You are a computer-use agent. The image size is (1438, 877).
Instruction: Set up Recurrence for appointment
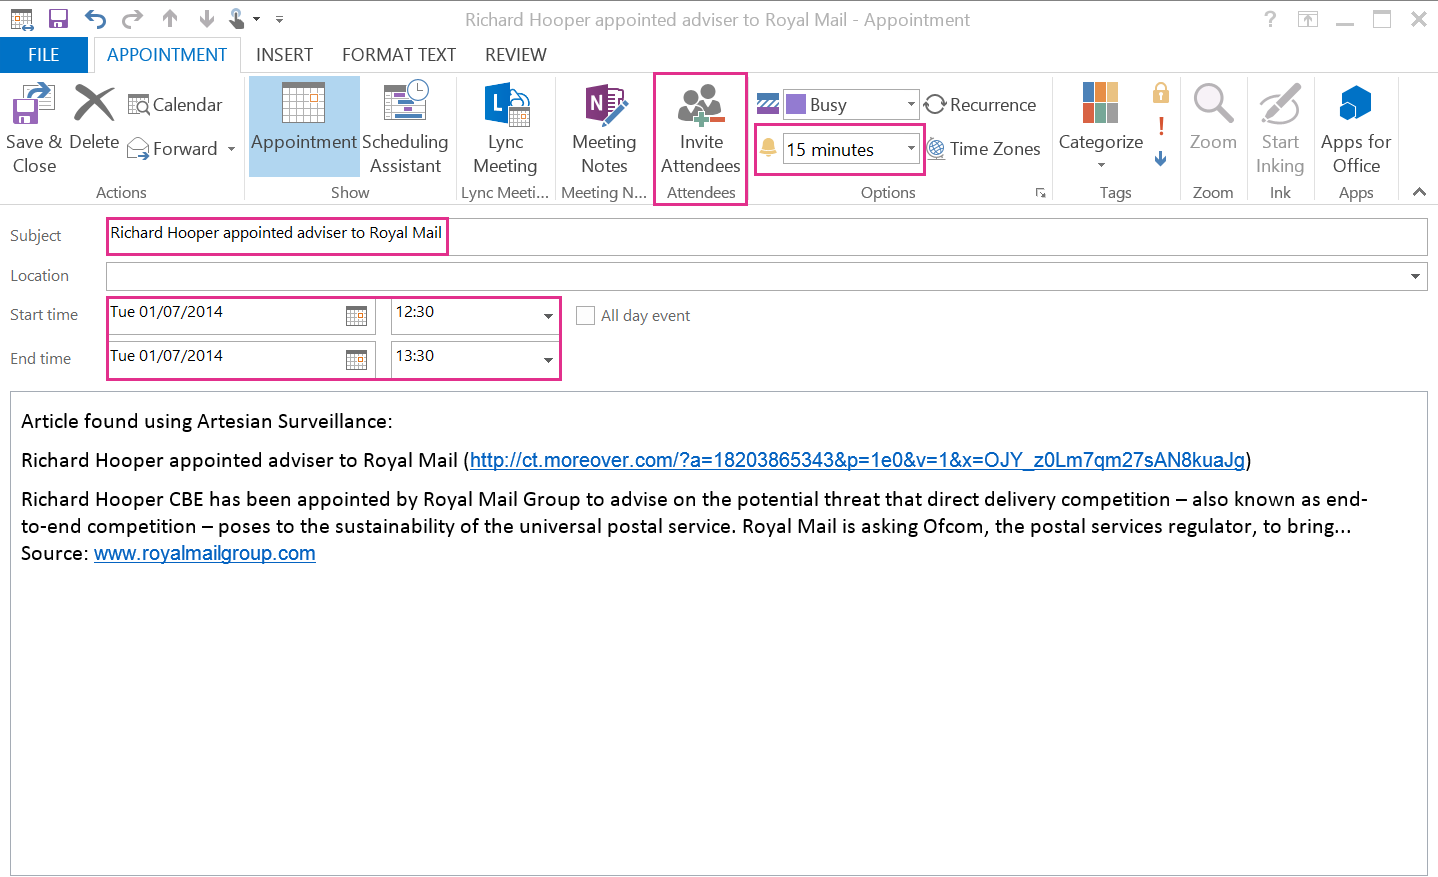[981, 104]
